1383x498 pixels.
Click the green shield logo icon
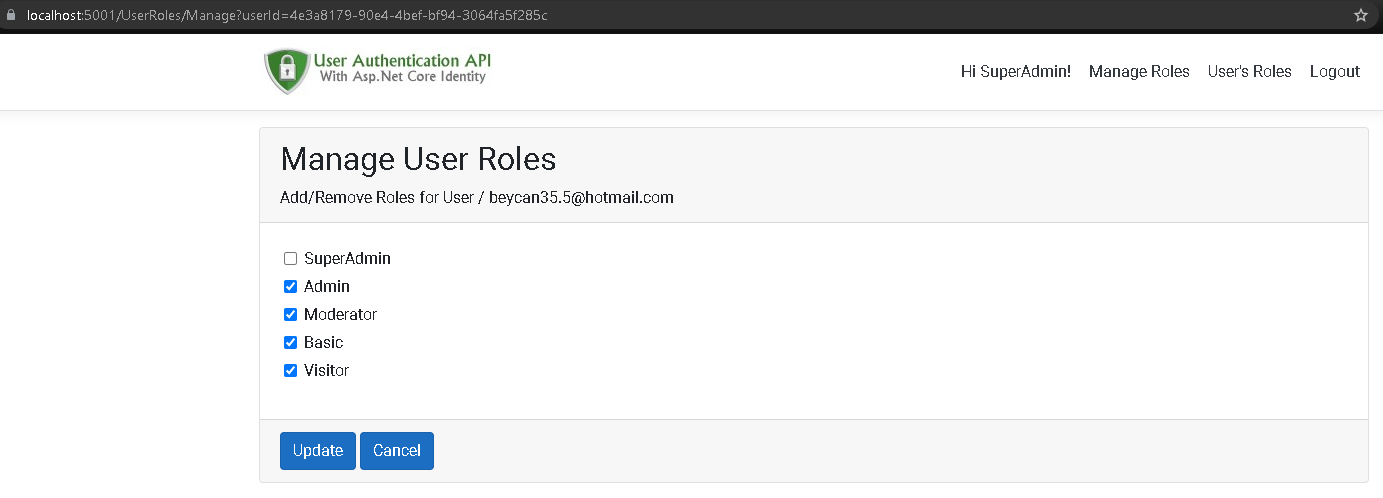(x=287, y=71)
